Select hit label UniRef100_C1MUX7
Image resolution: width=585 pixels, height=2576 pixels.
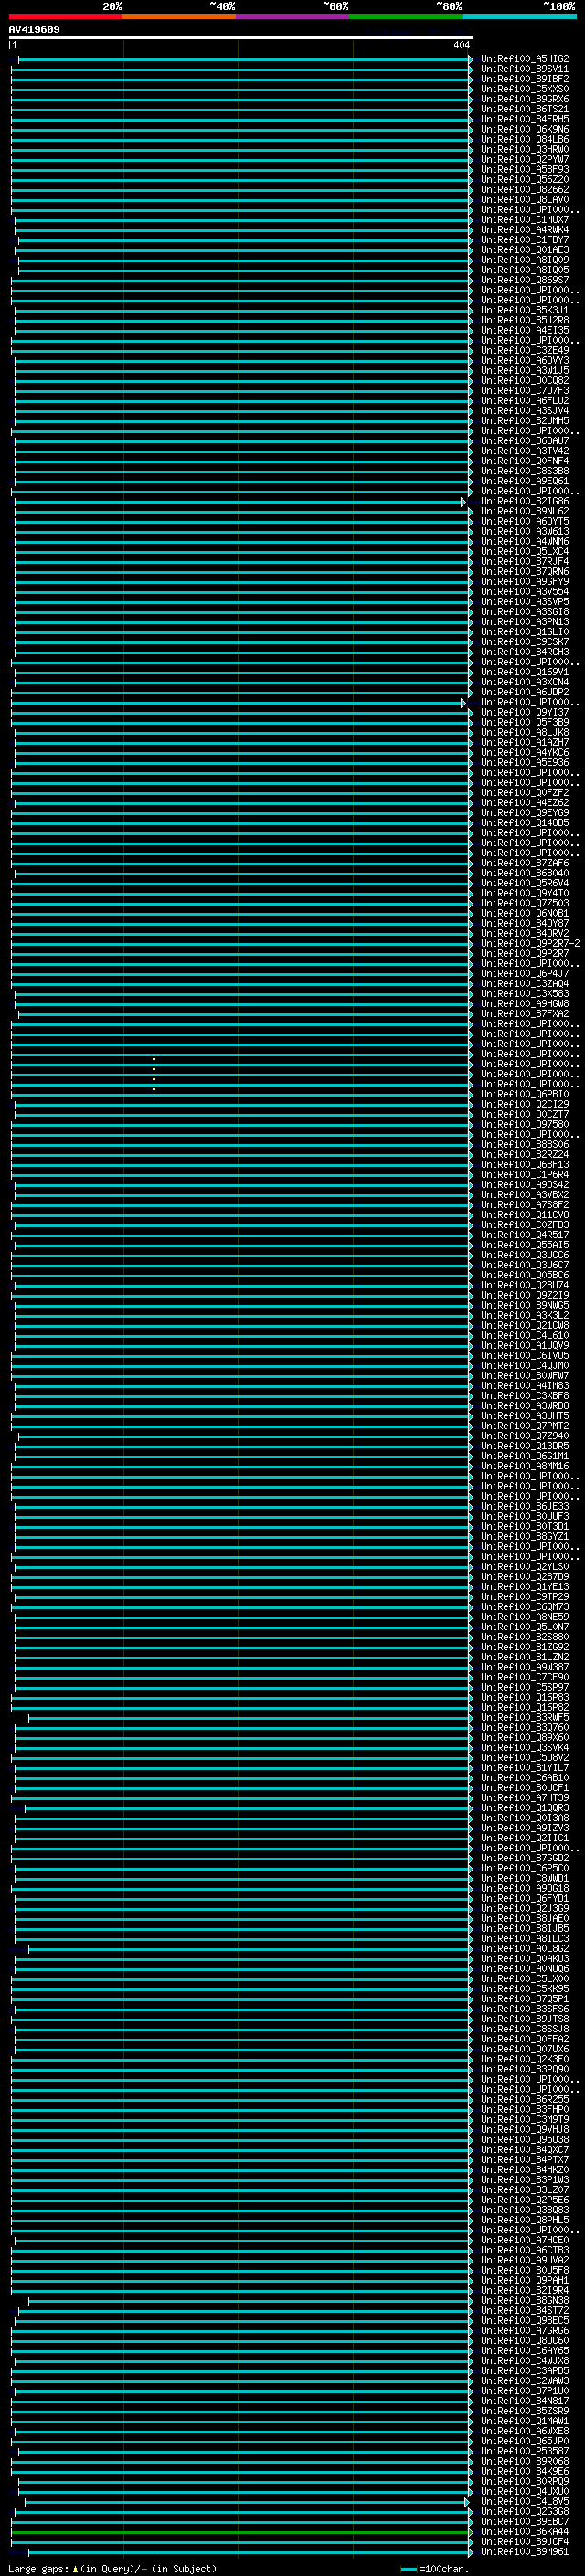[524, 220]
